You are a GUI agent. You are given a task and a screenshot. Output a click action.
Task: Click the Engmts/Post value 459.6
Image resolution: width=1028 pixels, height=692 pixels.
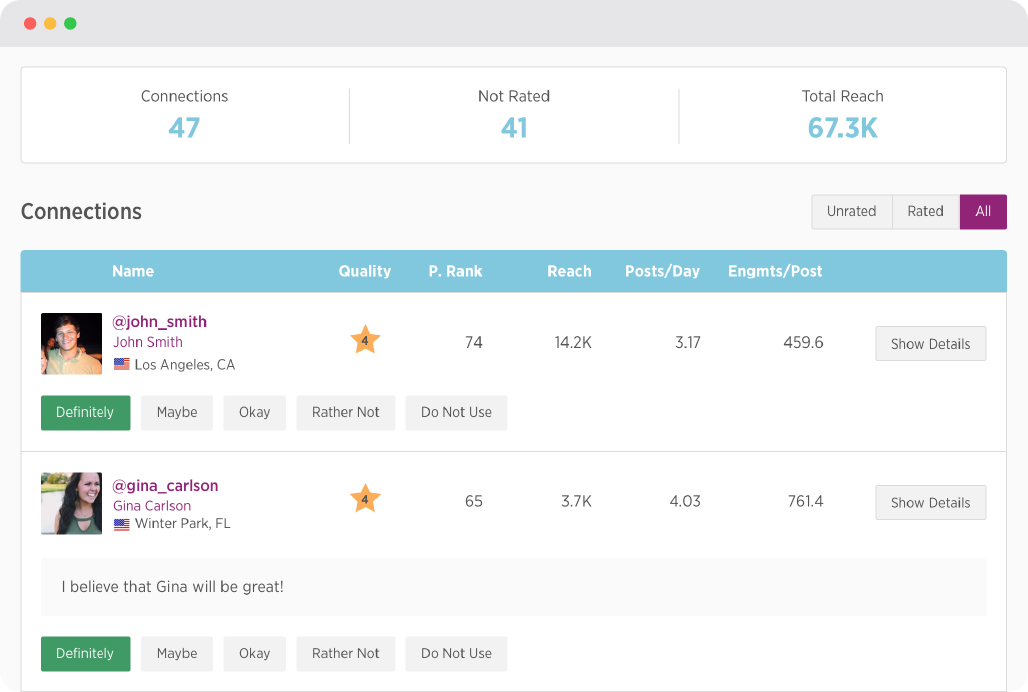tap(803, 343)
